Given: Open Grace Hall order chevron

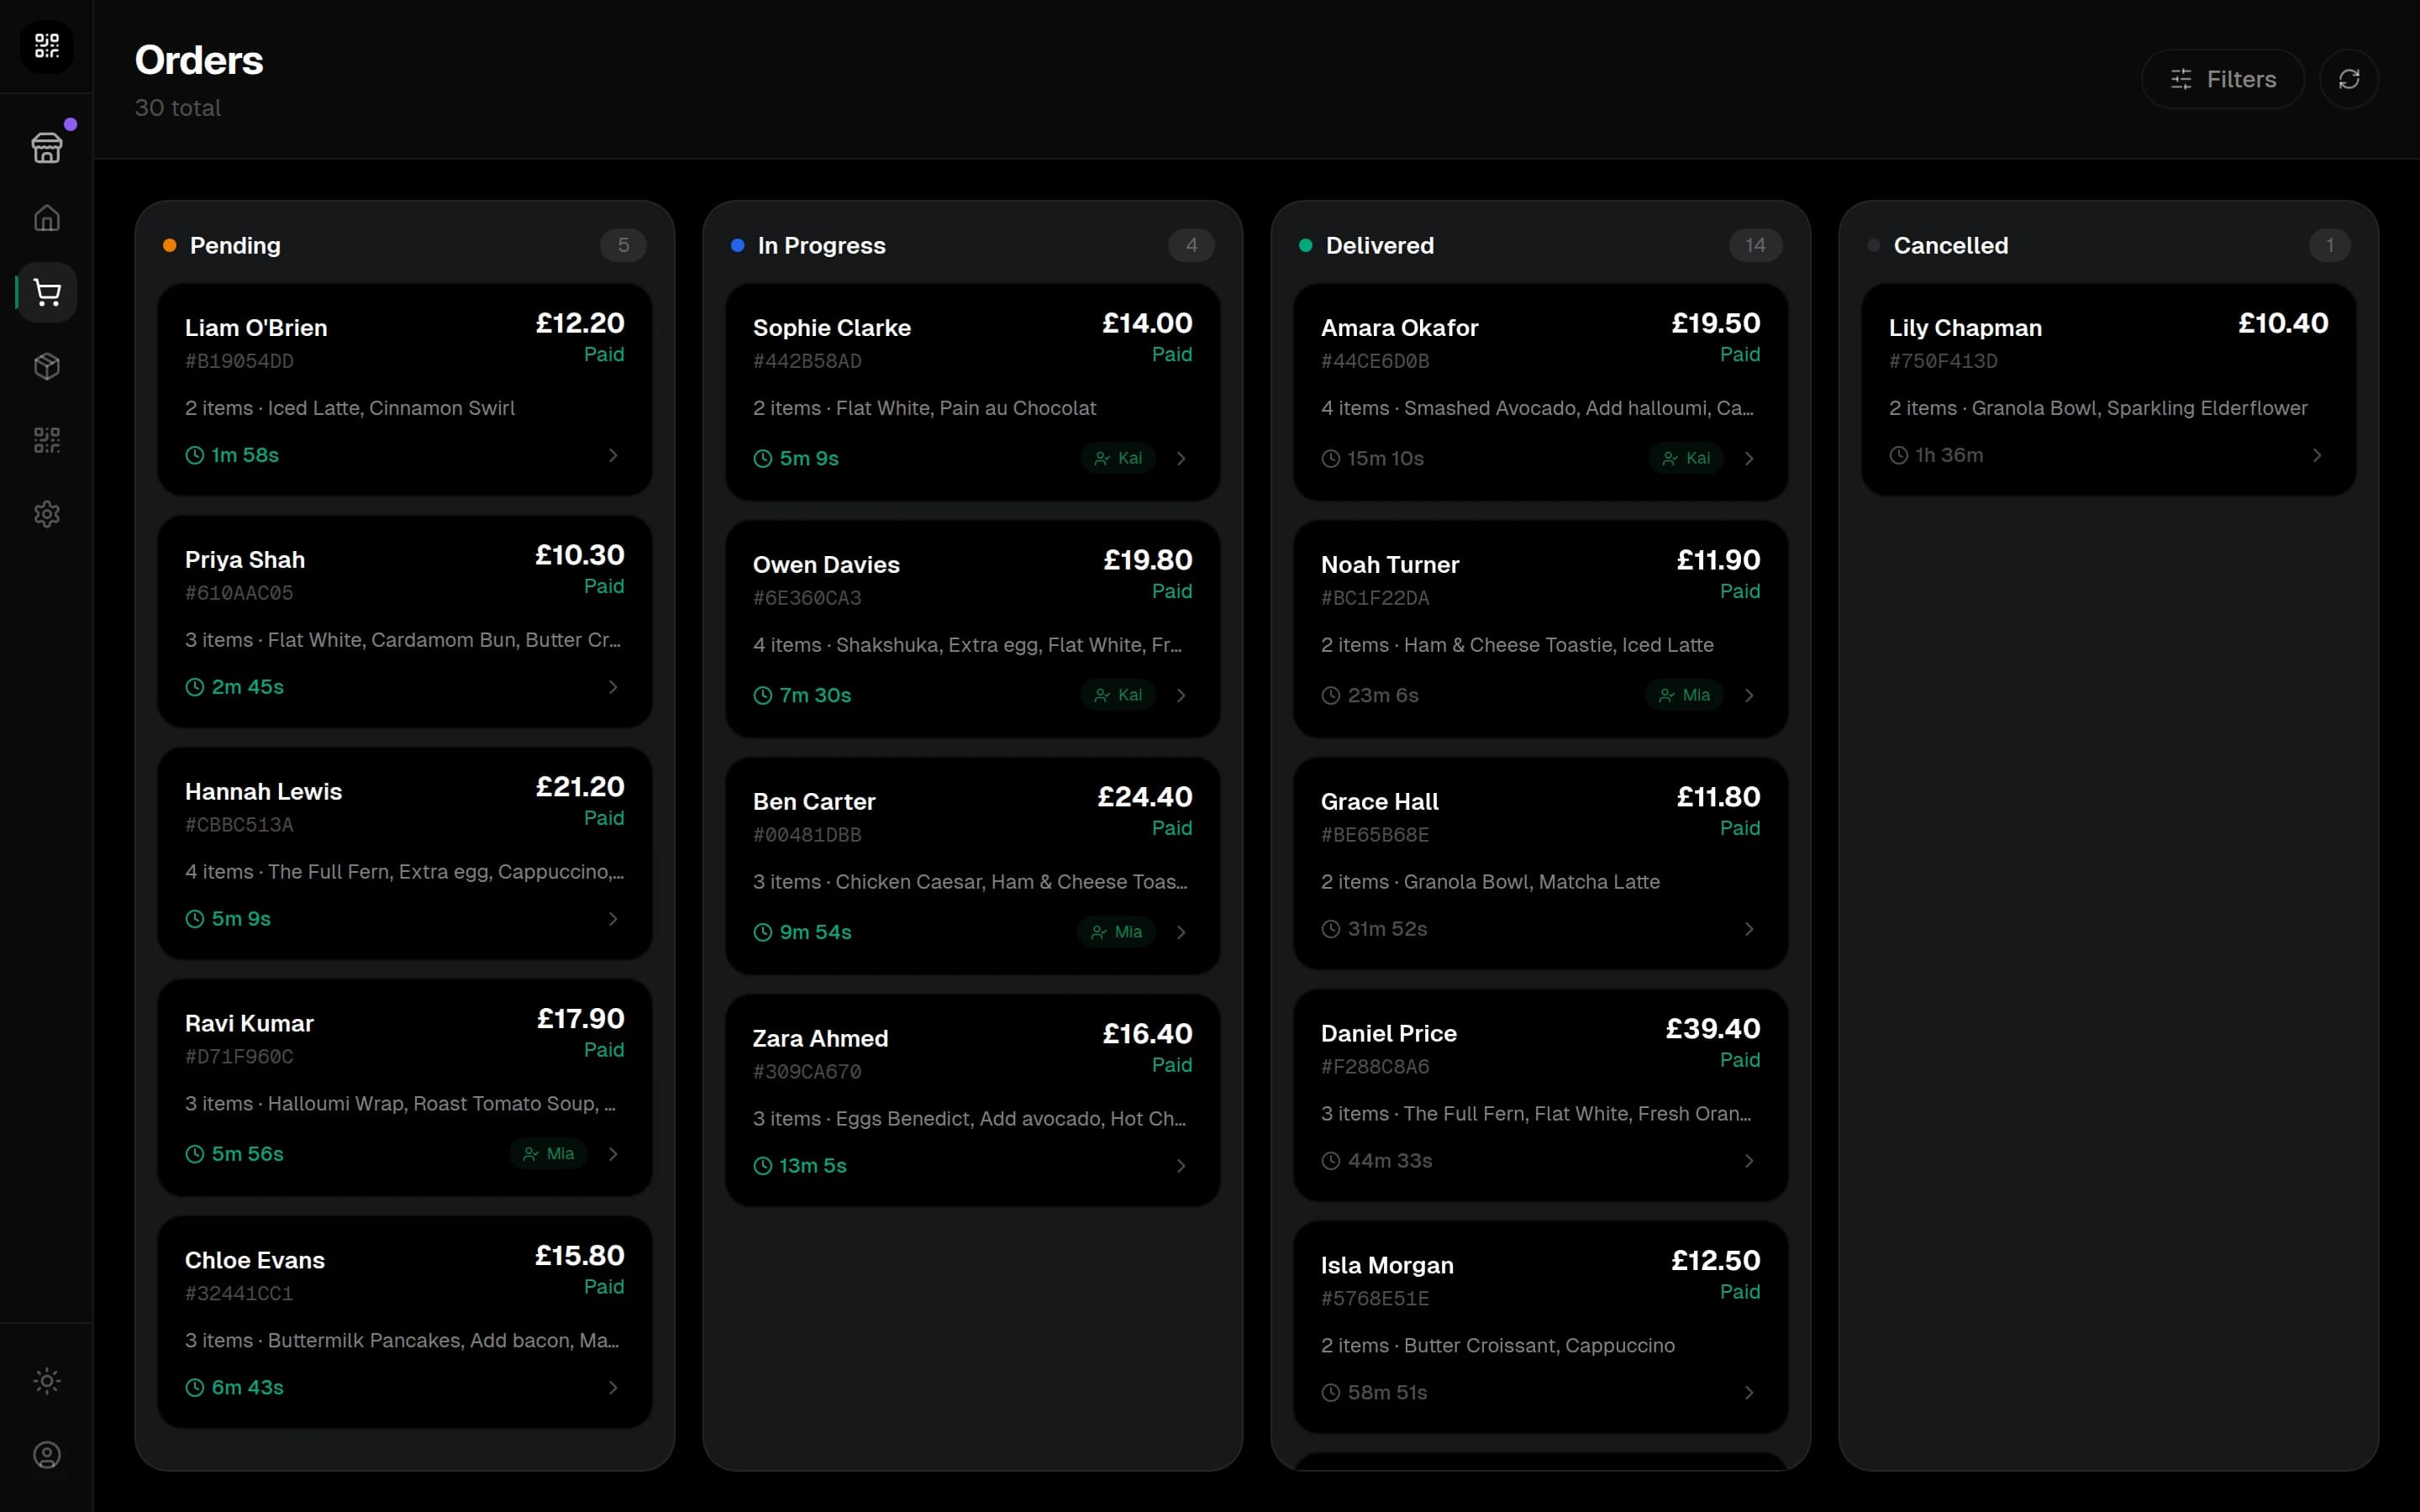Looking at the screenshot, I should click(x=1749, y=929).
